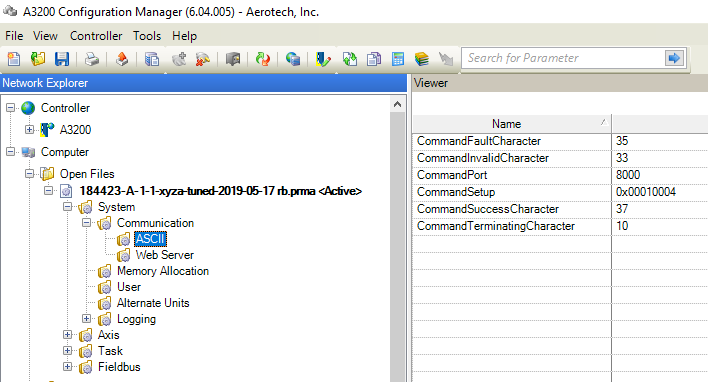This screenshot has height=382, width=708.
Task: Click the blue calculator toolbar icon
Action: click(x=398, y=59)
